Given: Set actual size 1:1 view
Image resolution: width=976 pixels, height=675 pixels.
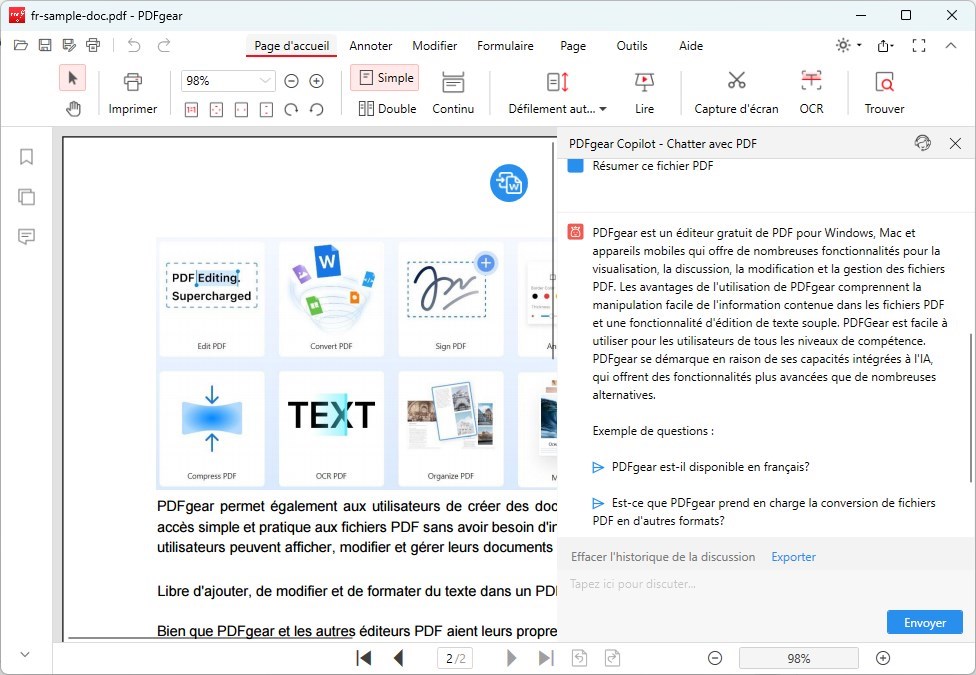Looking at the screenshot, I should click(191, 110).
